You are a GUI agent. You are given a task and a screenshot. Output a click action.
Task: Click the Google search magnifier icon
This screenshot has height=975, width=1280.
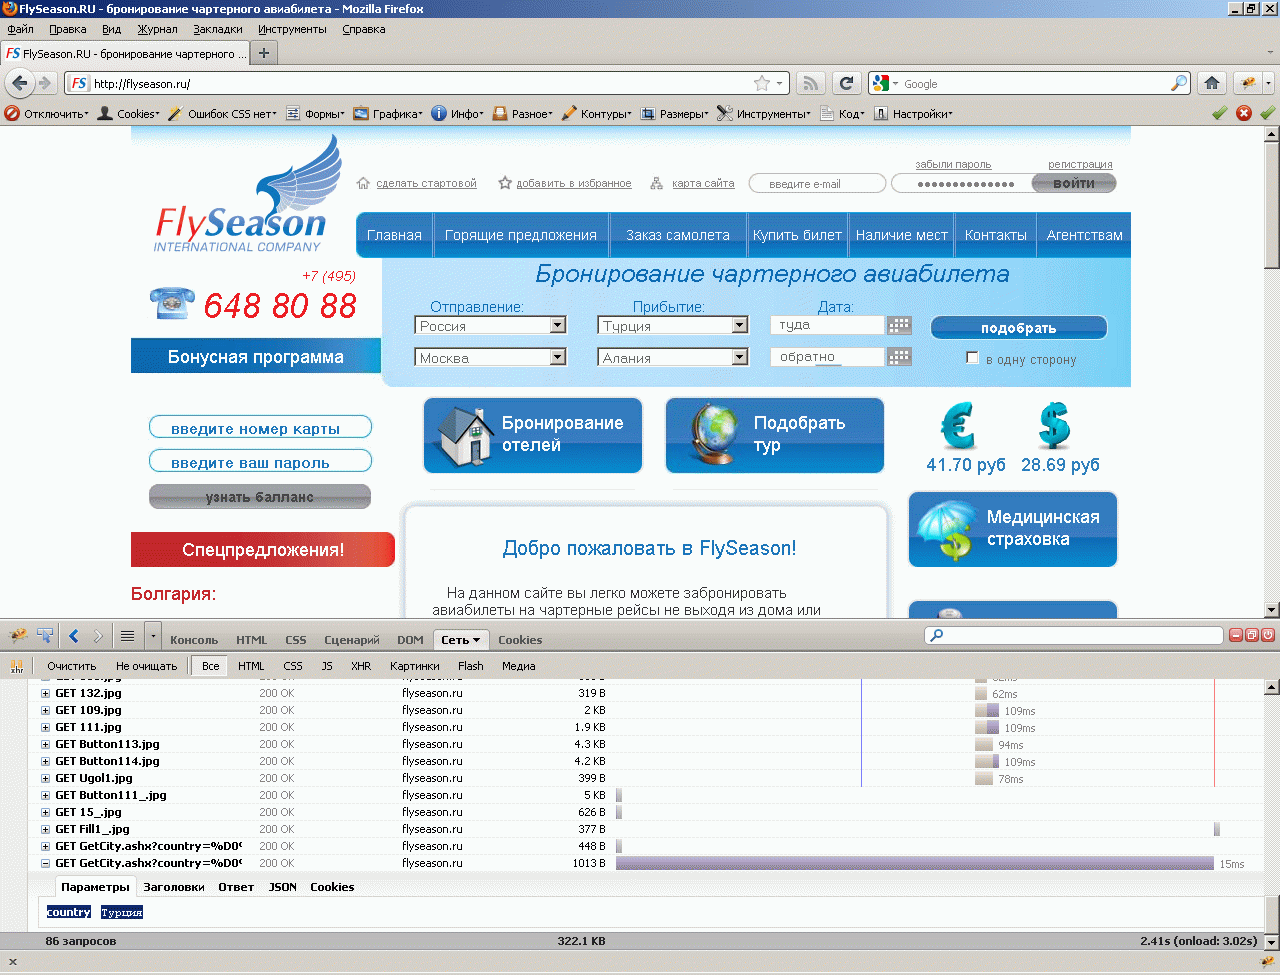[1180, 83]
